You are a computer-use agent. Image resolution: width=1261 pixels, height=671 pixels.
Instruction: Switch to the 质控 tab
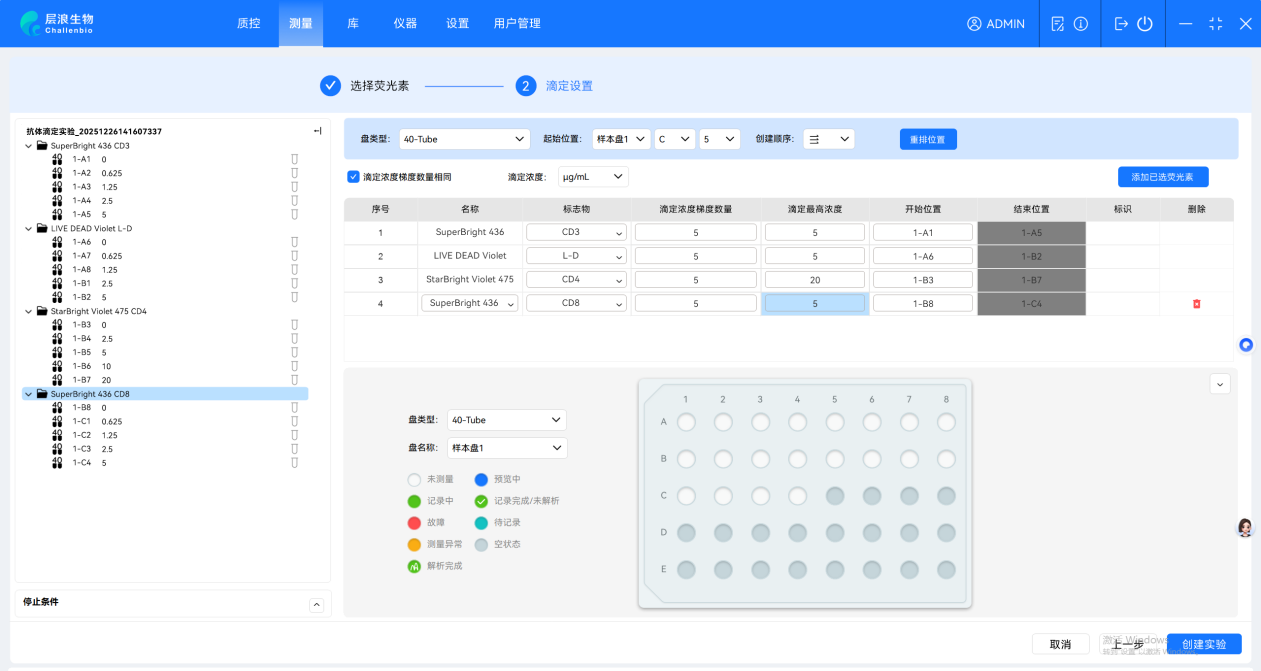tap(248, 24)
